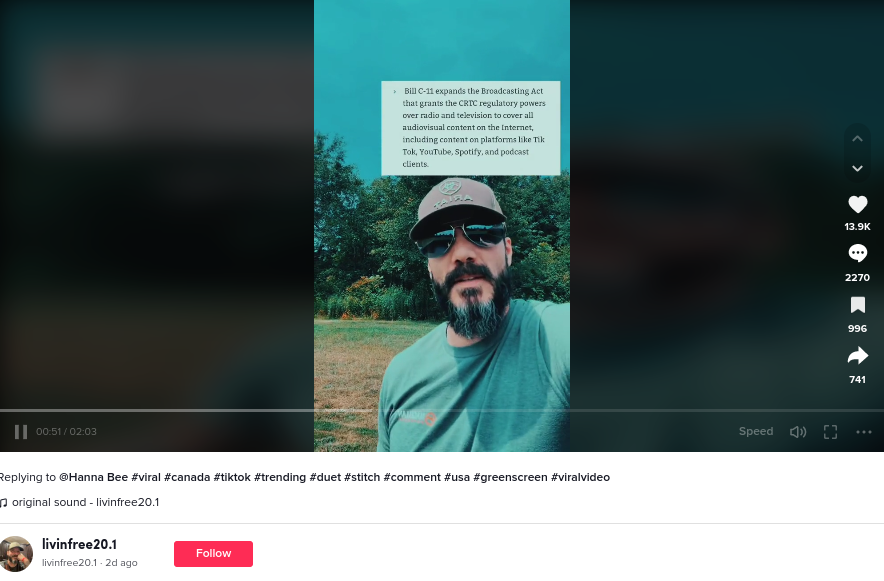Pause the video playback
Viewport: 884px width, 581px height.
(x=21, y=432)
